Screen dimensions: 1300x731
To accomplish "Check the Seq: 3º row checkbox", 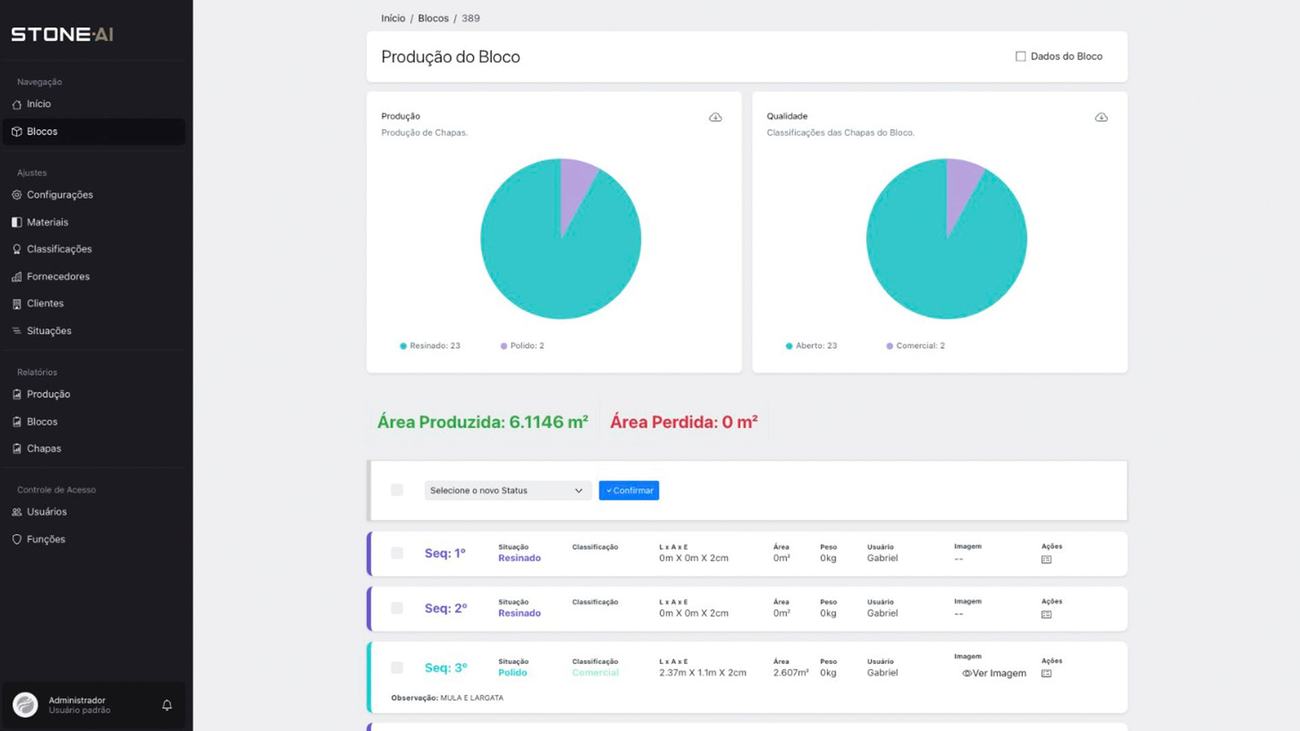I will [x=397, y=667].
